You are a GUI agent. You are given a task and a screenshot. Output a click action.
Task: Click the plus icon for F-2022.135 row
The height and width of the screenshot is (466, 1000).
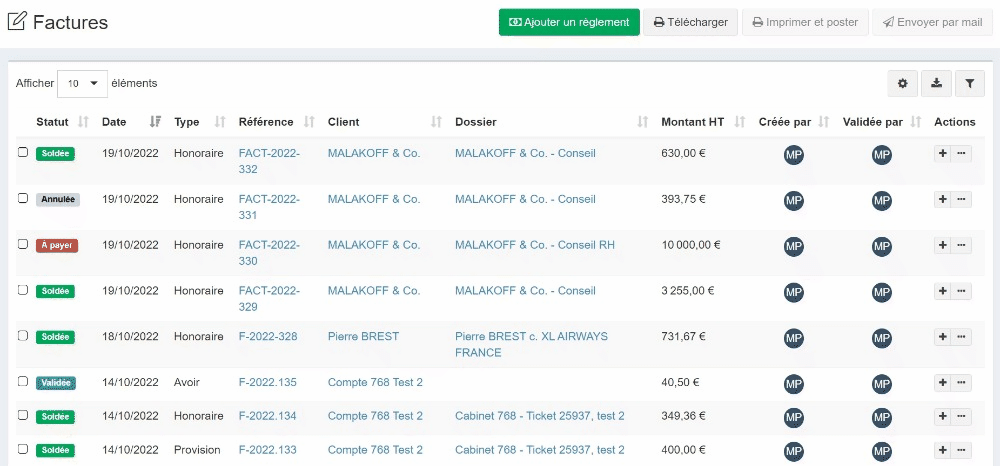tap(943, 383)
